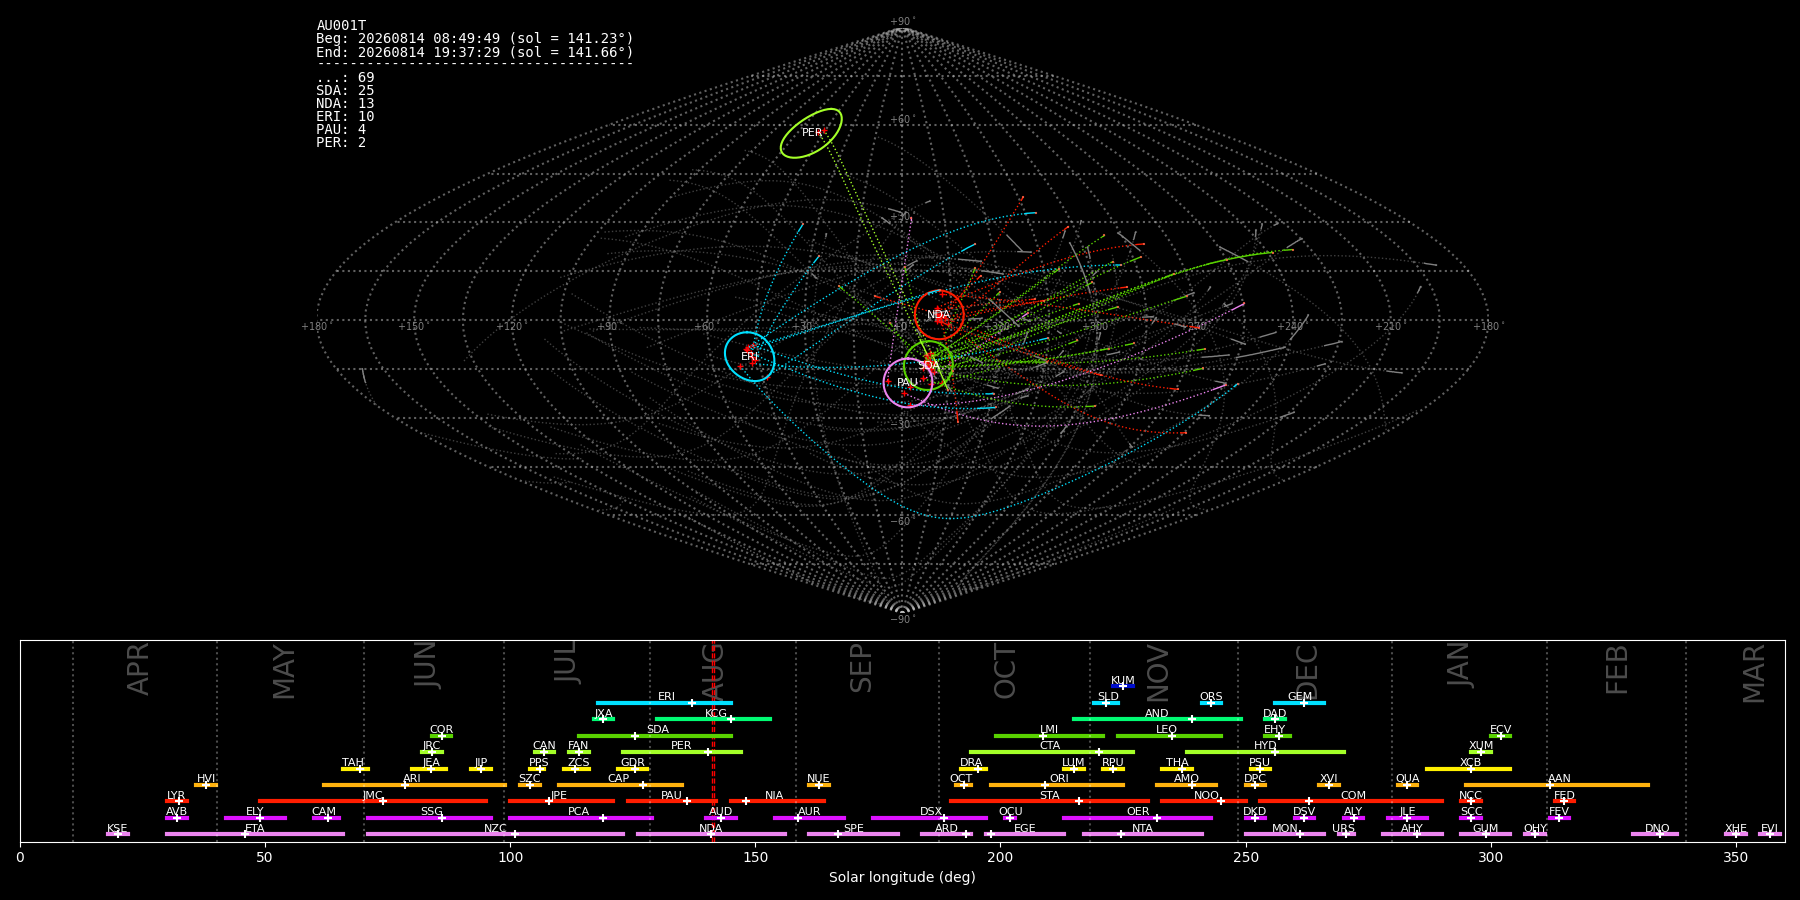Click the STA shower timeline bar
Screen dimensions: 1800x900
pos(1049,801)
